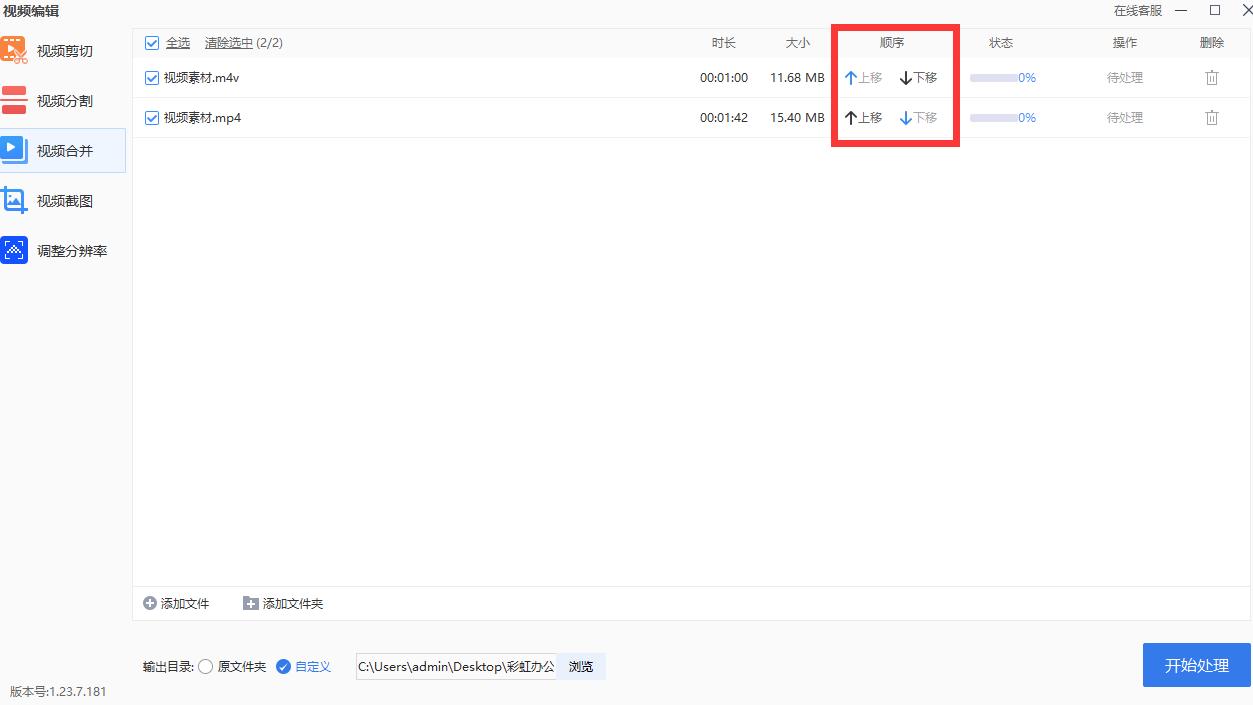This screenshot has height=705, width=1253.
Task: Switch to the 调整分辨率 tab label
Action: (x=72, y=251)
